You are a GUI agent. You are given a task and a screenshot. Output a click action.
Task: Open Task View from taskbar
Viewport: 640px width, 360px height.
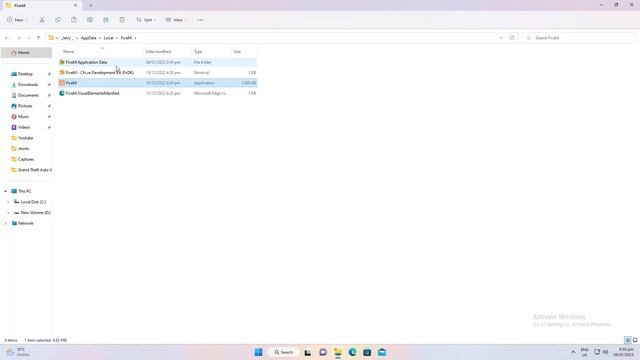[308, 352]
